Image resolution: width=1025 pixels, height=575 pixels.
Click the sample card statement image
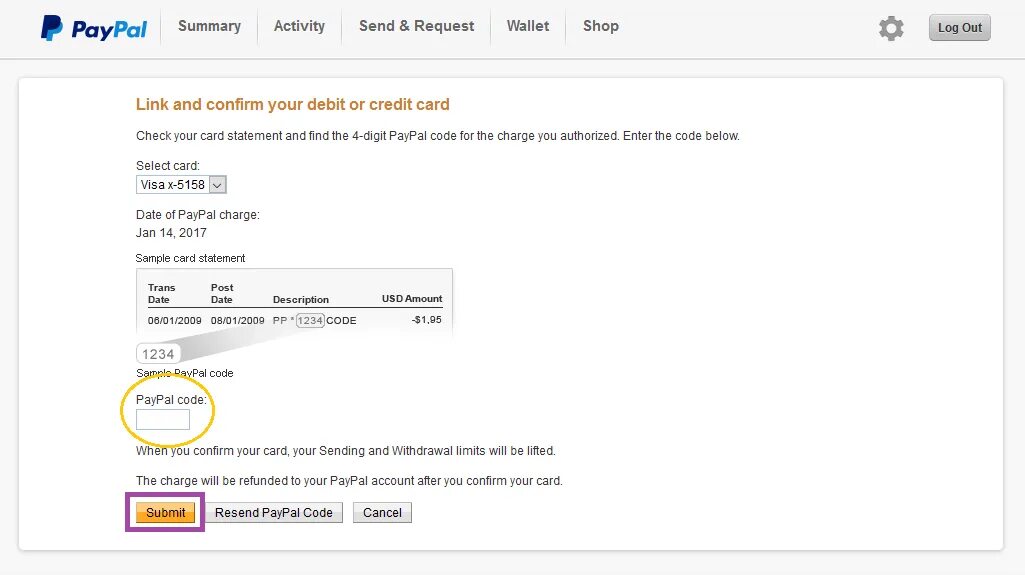click(295, 300)
